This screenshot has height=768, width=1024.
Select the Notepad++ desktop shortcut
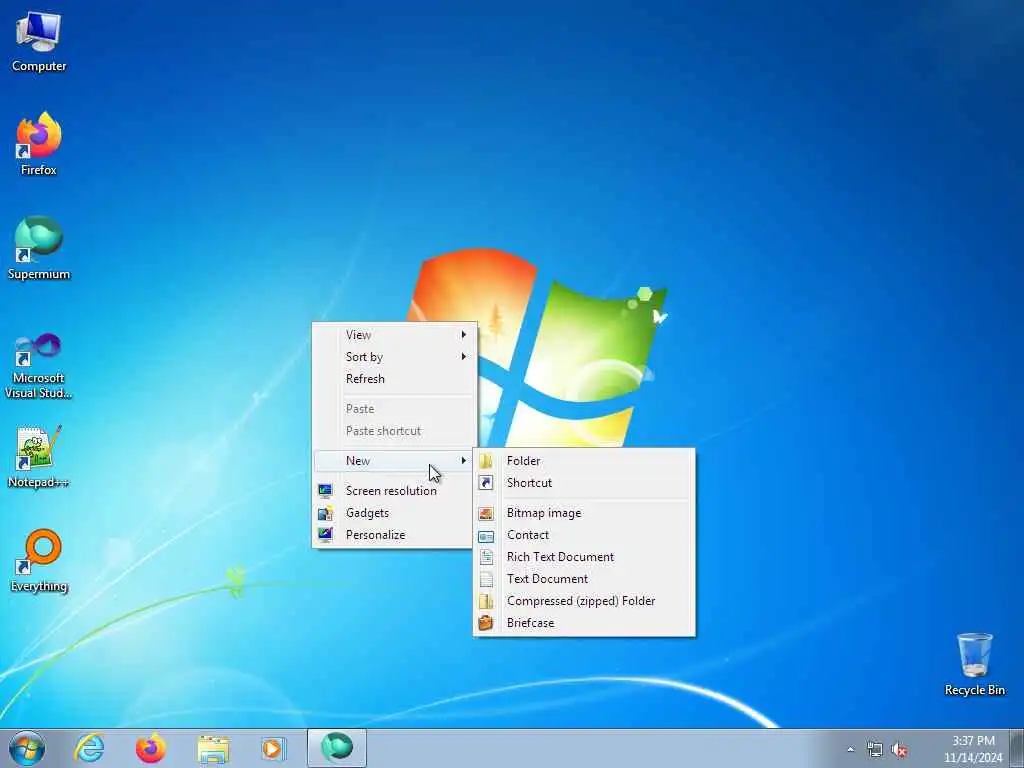pos(39,456)
